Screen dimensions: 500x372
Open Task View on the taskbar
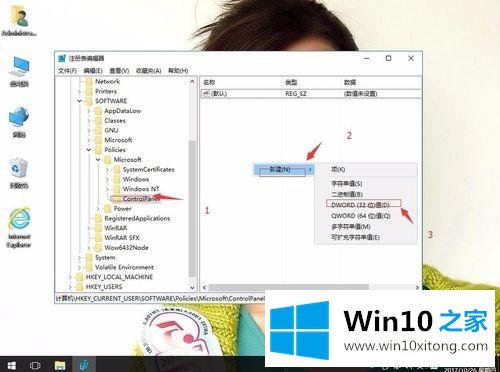click(35, 365)
